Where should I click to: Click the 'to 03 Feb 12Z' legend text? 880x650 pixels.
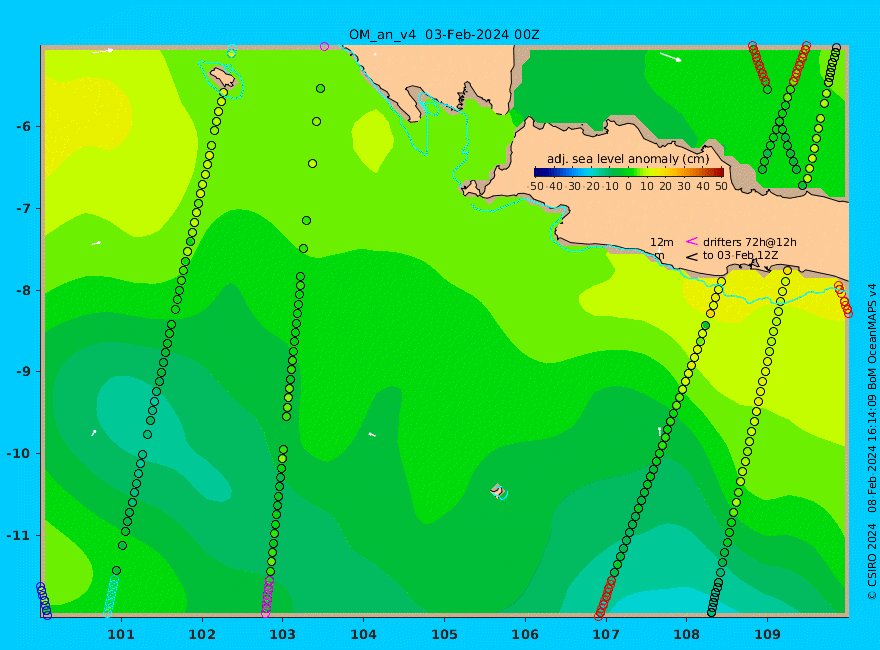point(741,255)
